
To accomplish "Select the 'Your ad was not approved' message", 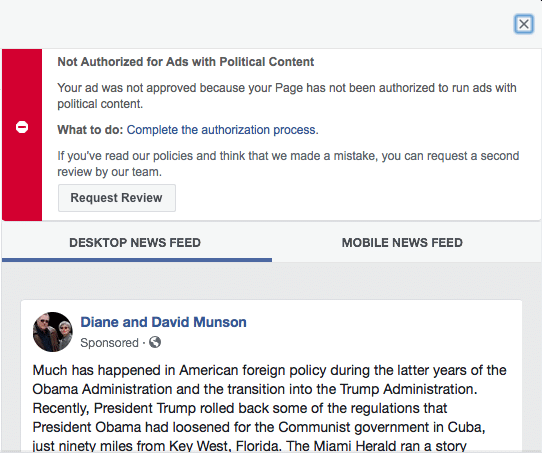I will 287,96.
